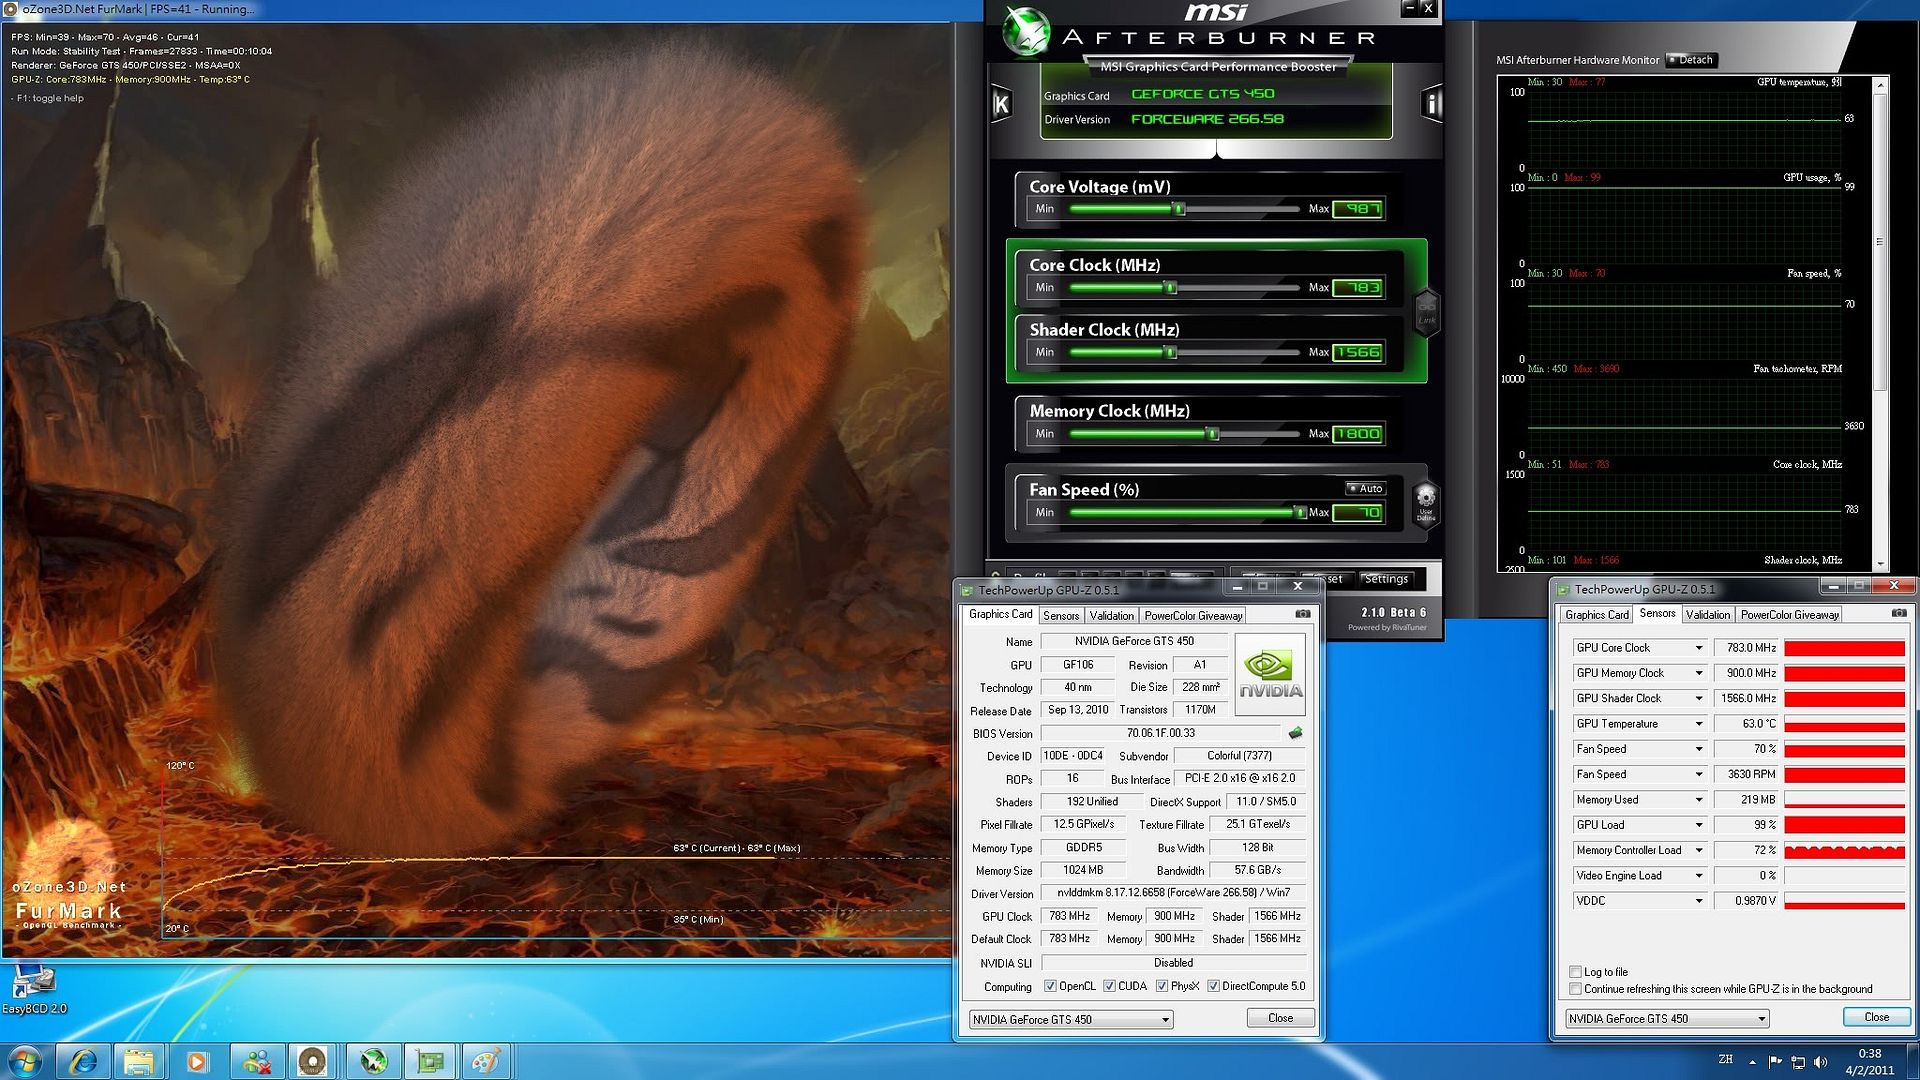This screenshot has height=1080, width=1920.
Task: Expand Video Engine Load sensor dropdown
Action: tap(1698, 876)
